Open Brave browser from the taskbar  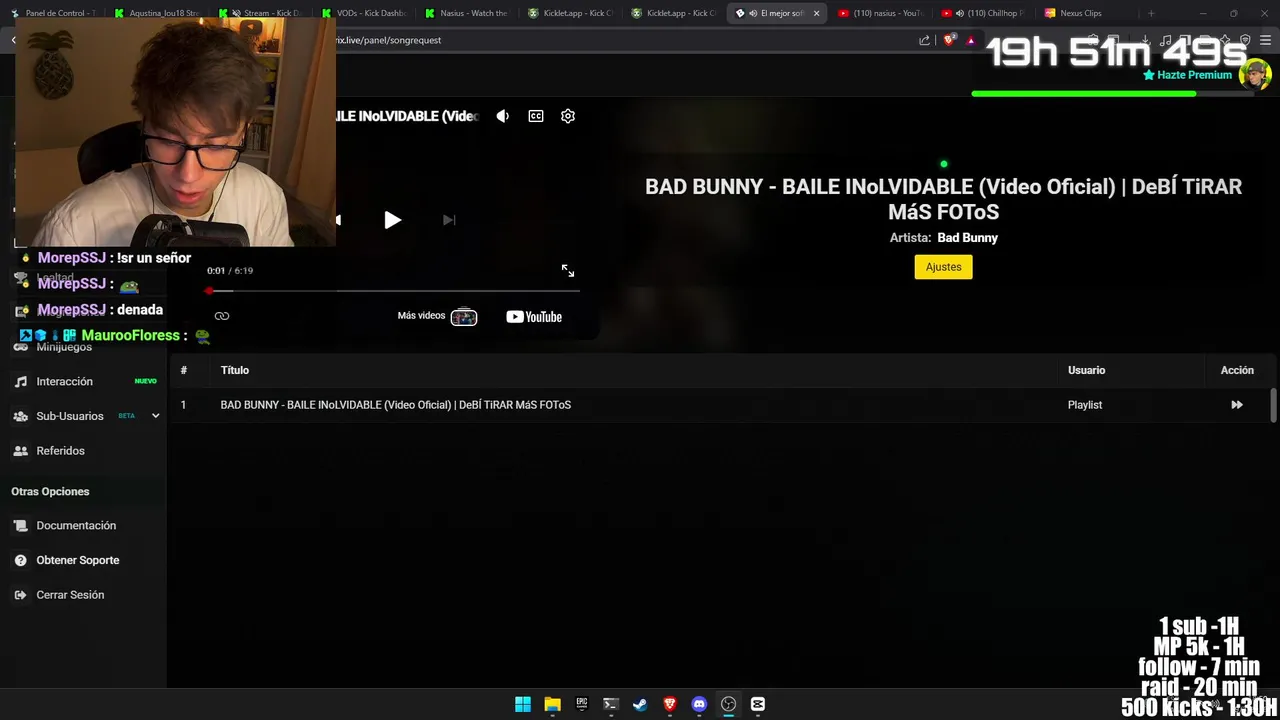670,704
